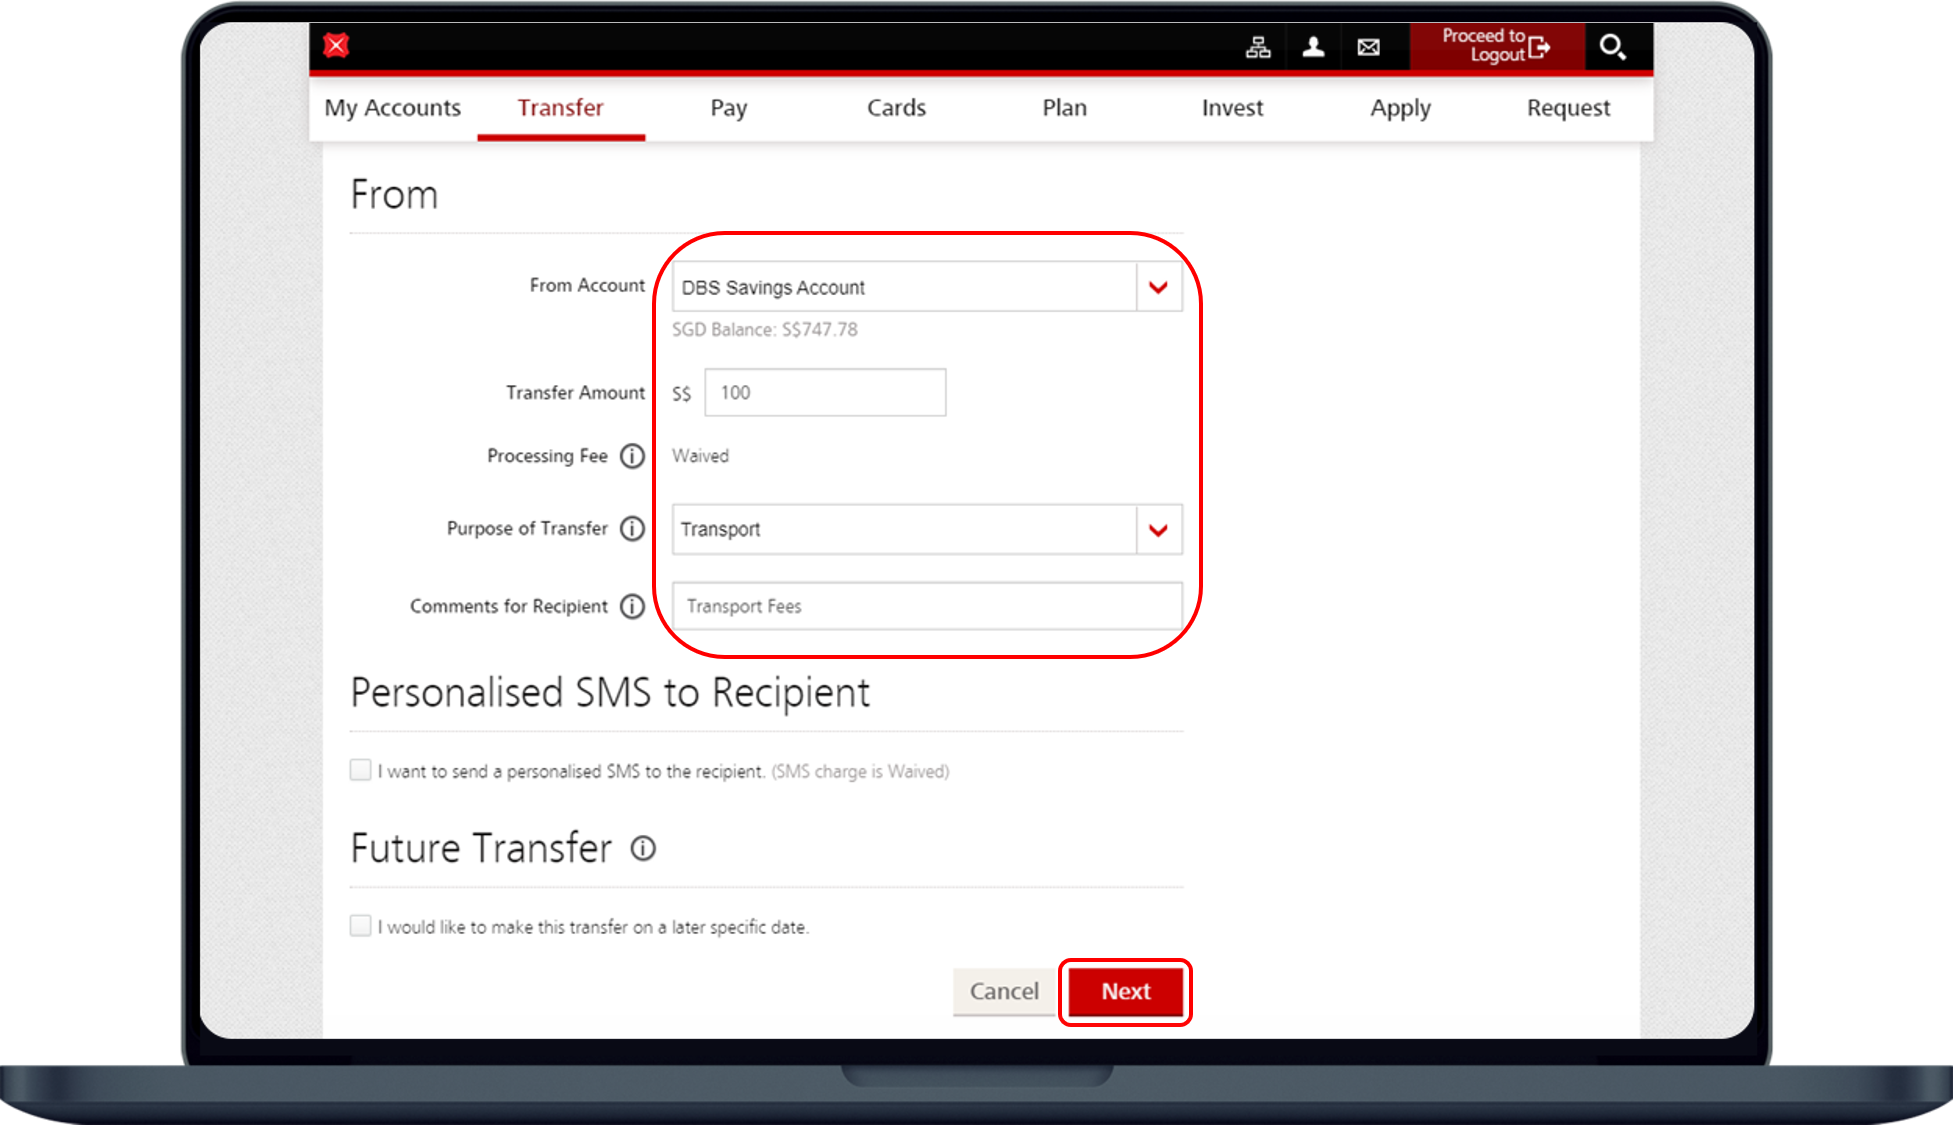
Task: Open the Invest menu
Action: pyautogui.click(x=1232, y=108)
